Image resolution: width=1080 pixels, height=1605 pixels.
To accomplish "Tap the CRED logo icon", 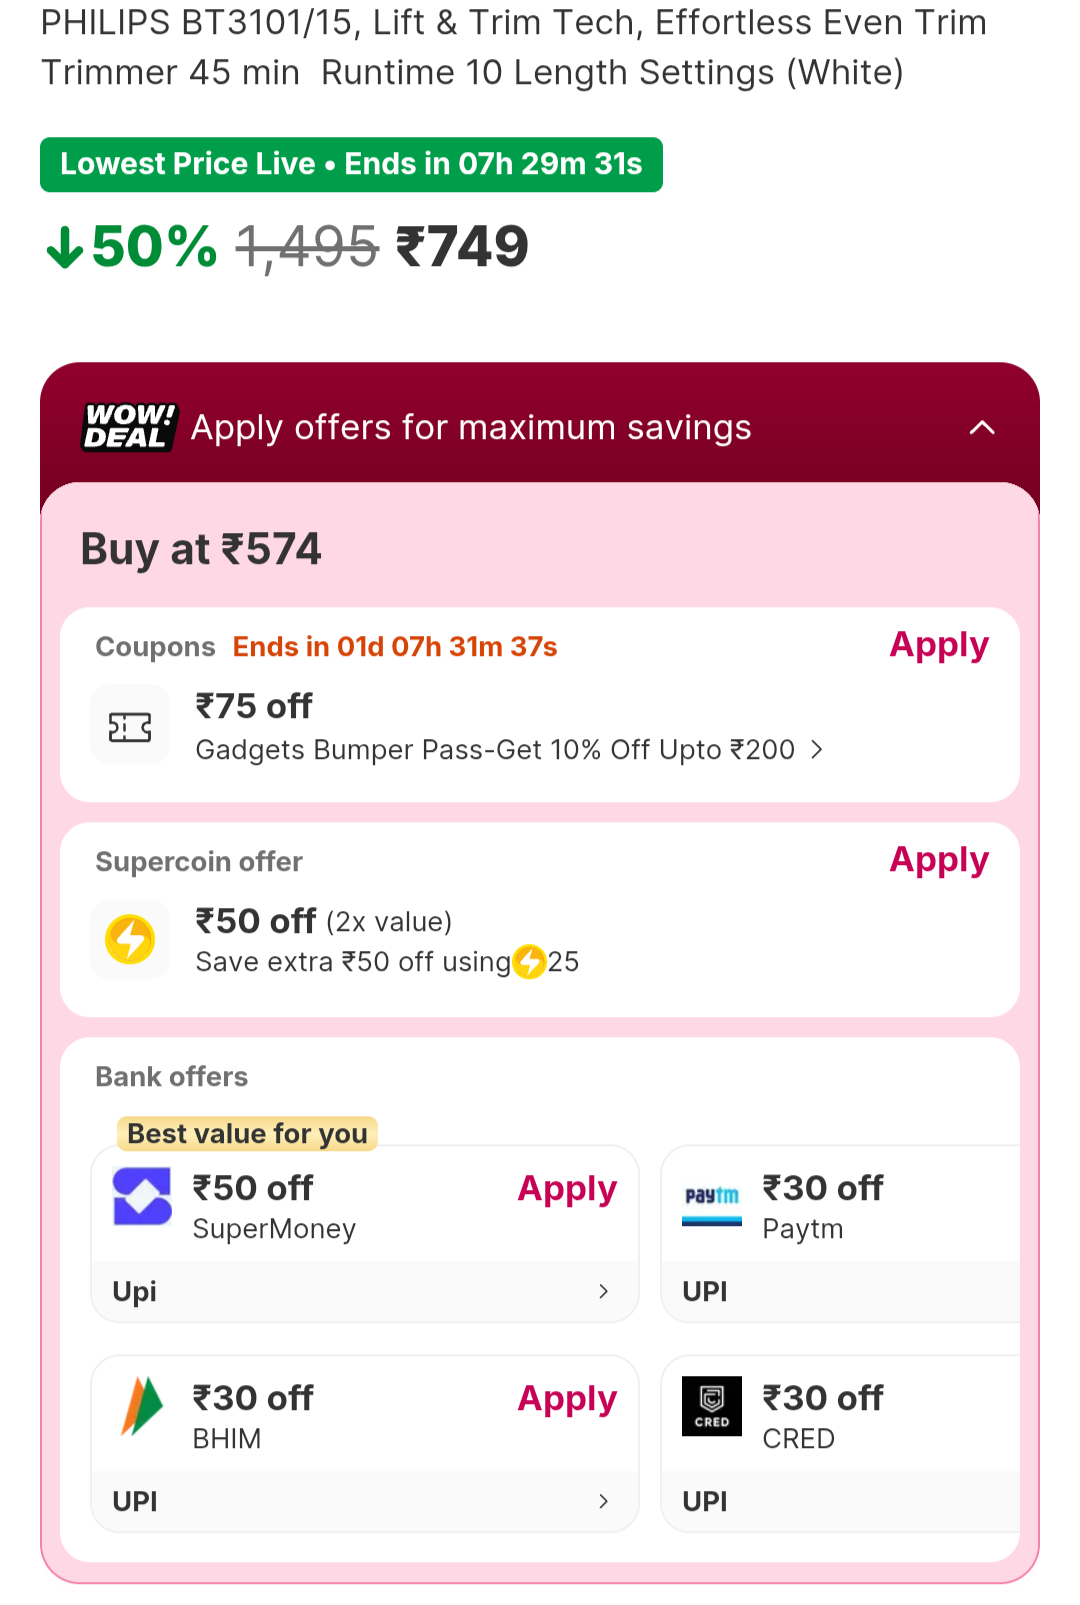I will (x=712, y=1406).
